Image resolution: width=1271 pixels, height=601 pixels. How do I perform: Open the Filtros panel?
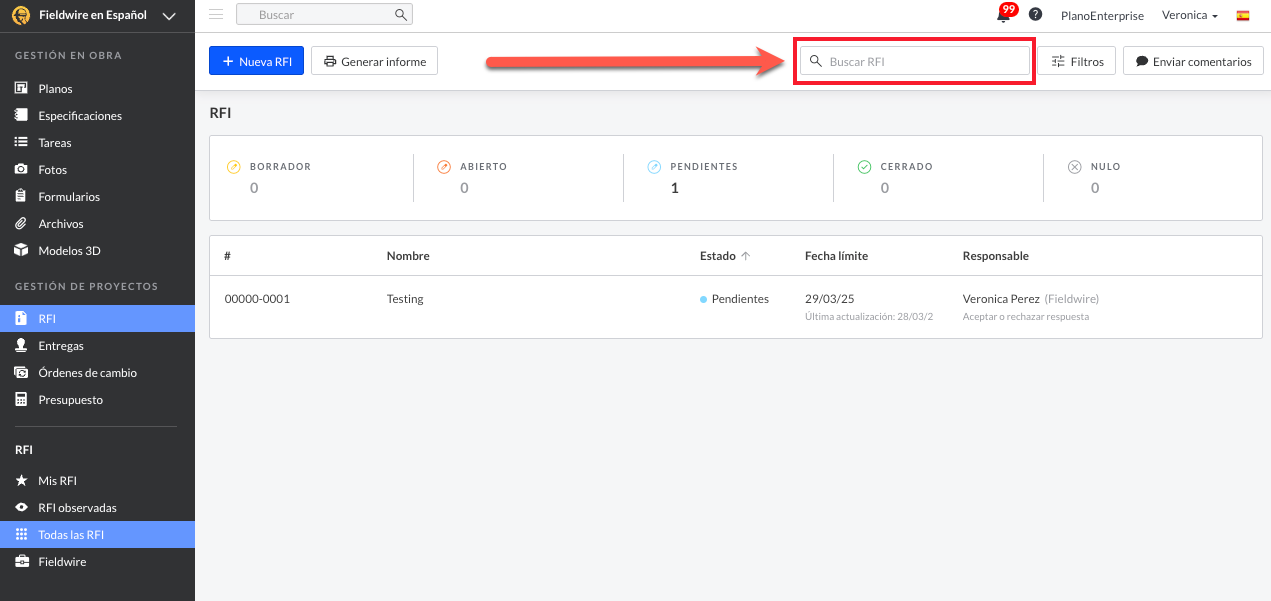1076,61
